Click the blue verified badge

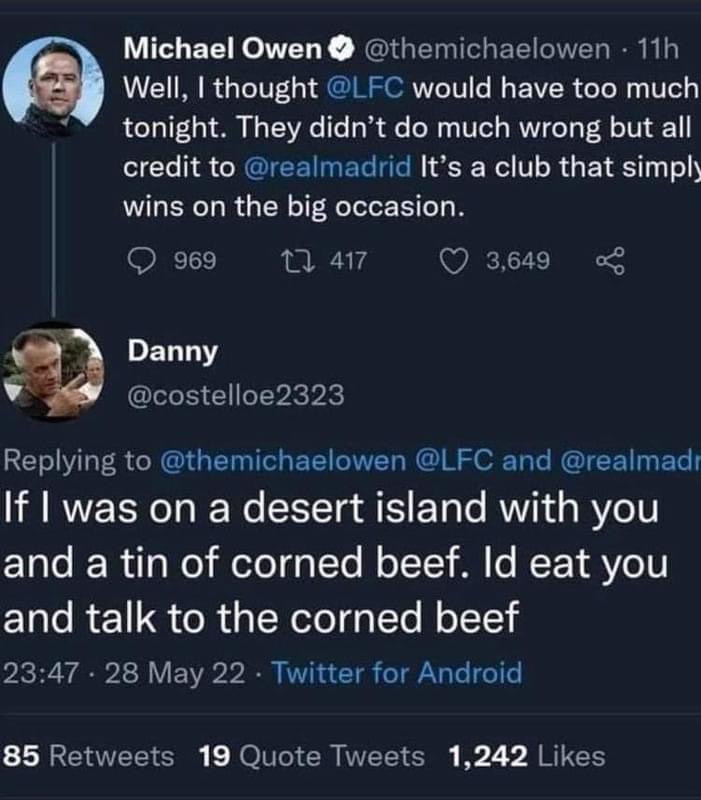tap(340, 48)
